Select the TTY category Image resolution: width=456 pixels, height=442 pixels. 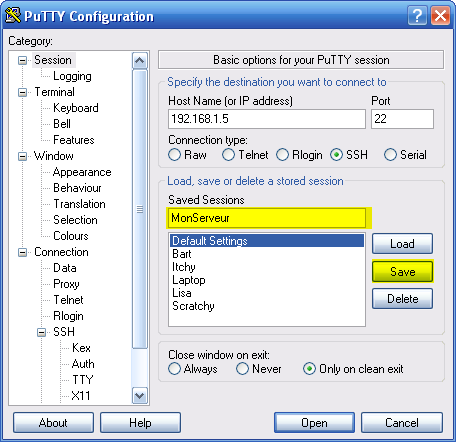(x=83, y=380)
